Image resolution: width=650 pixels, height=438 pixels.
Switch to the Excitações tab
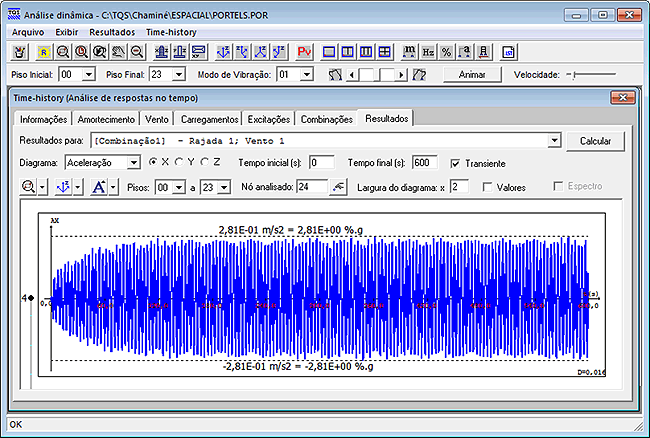click(269, 119)
